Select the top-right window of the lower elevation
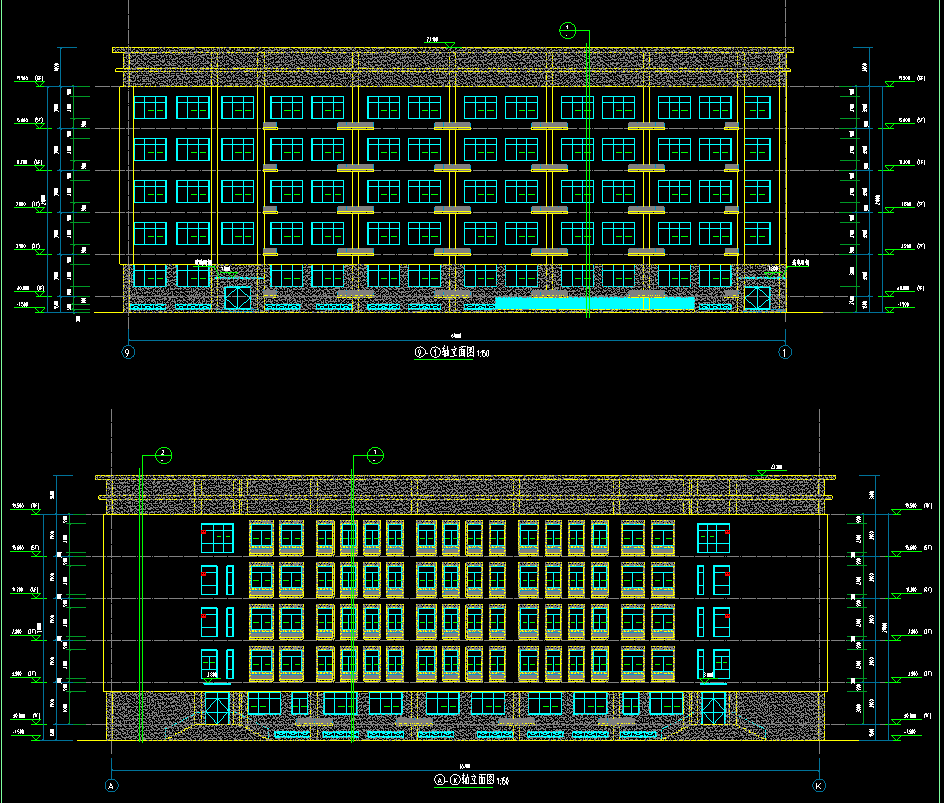The width and height of the screenshot is (944, 803). 711,537
